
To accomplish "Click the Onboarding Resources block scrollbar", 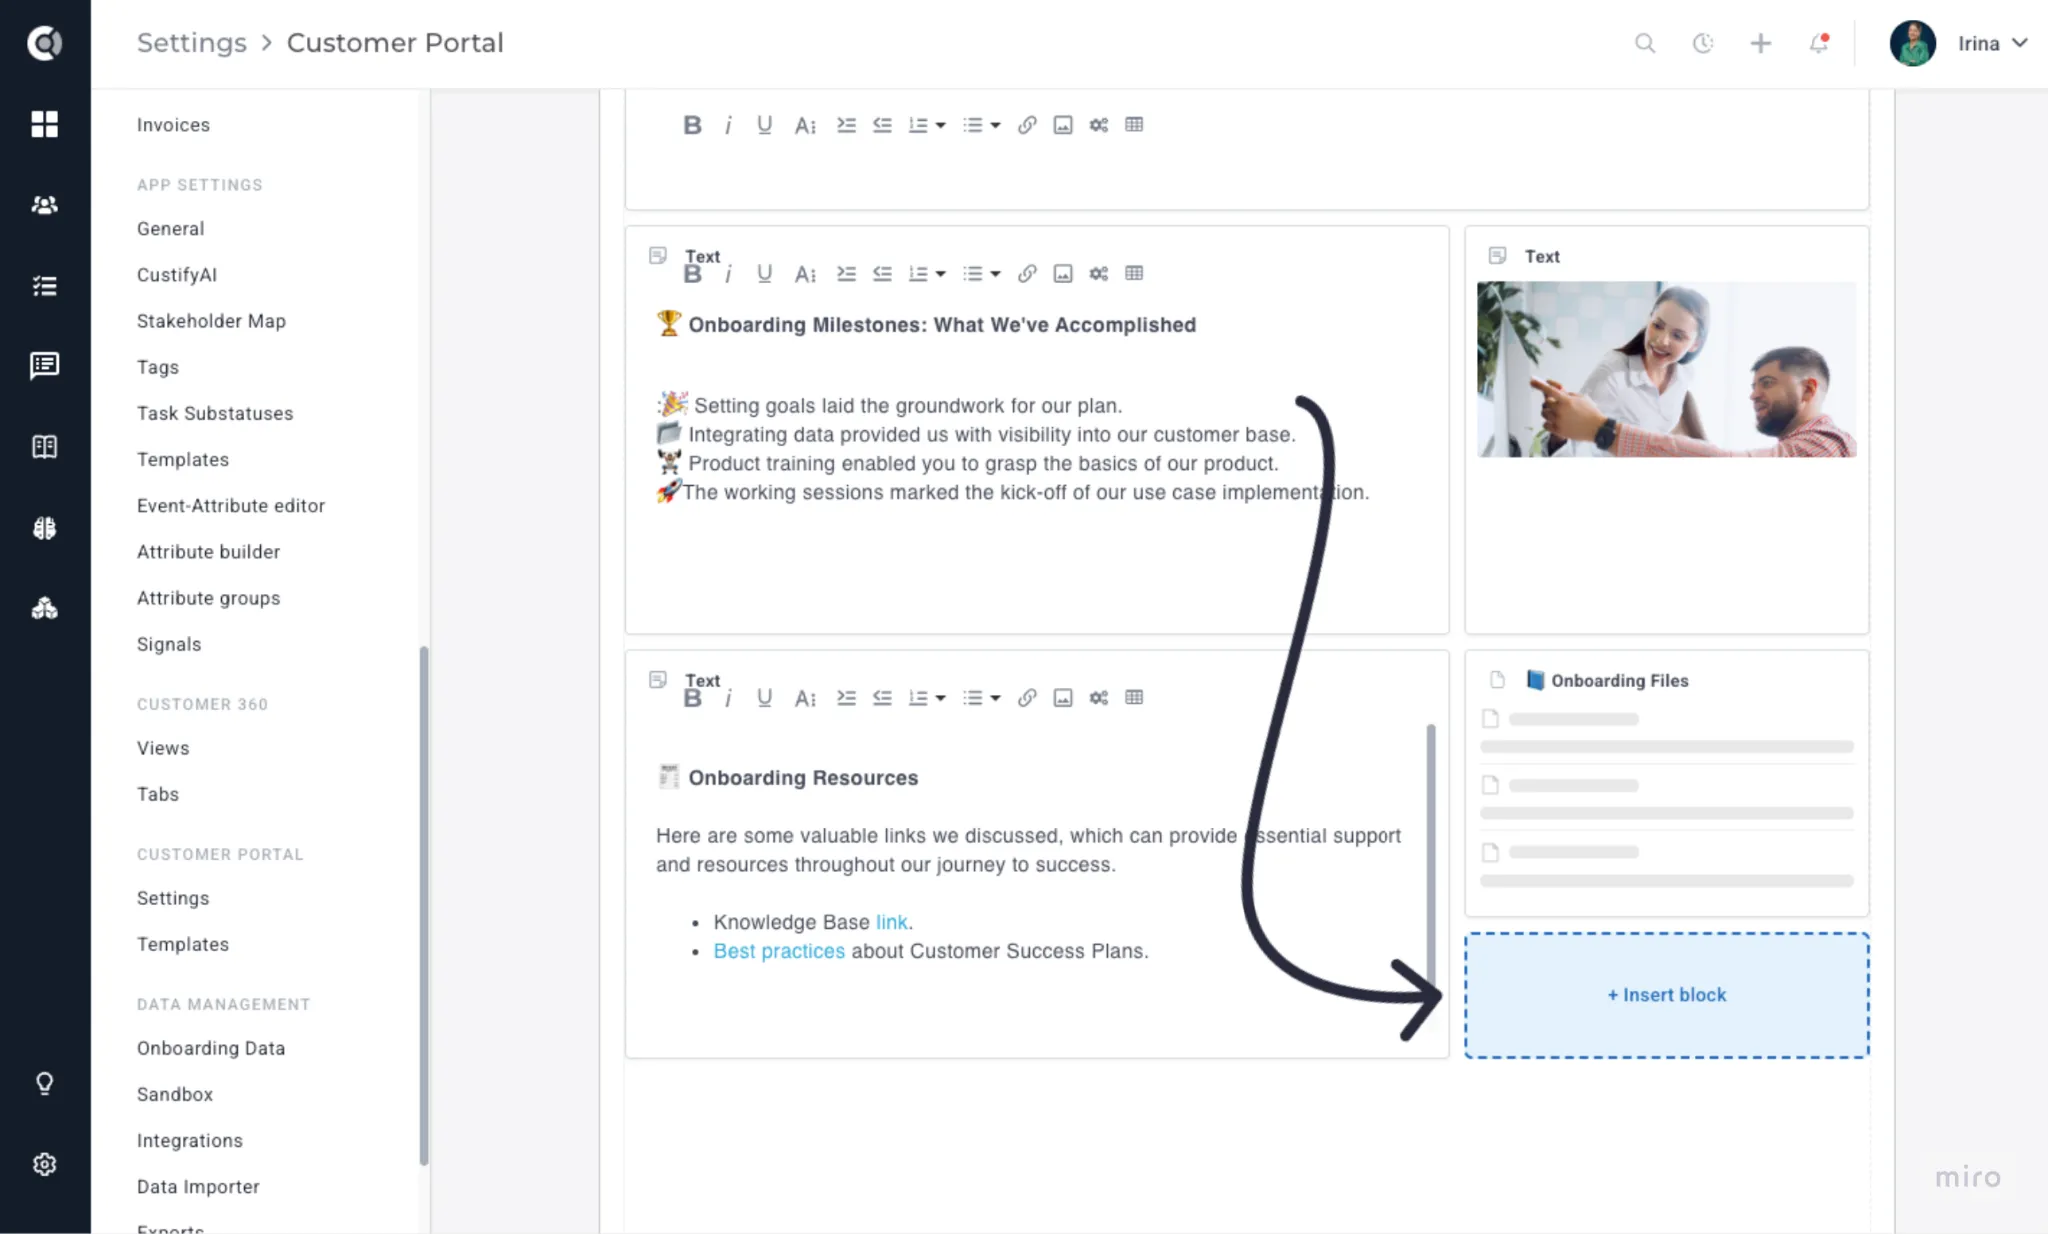I will 1431,860.
